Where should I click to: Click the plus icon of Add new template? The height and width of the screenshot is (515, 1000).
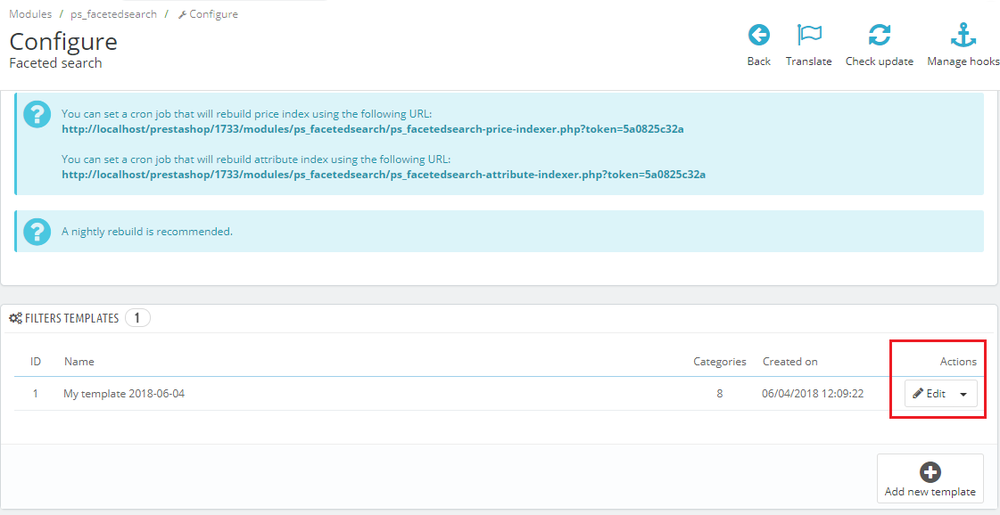pos(930,472)
